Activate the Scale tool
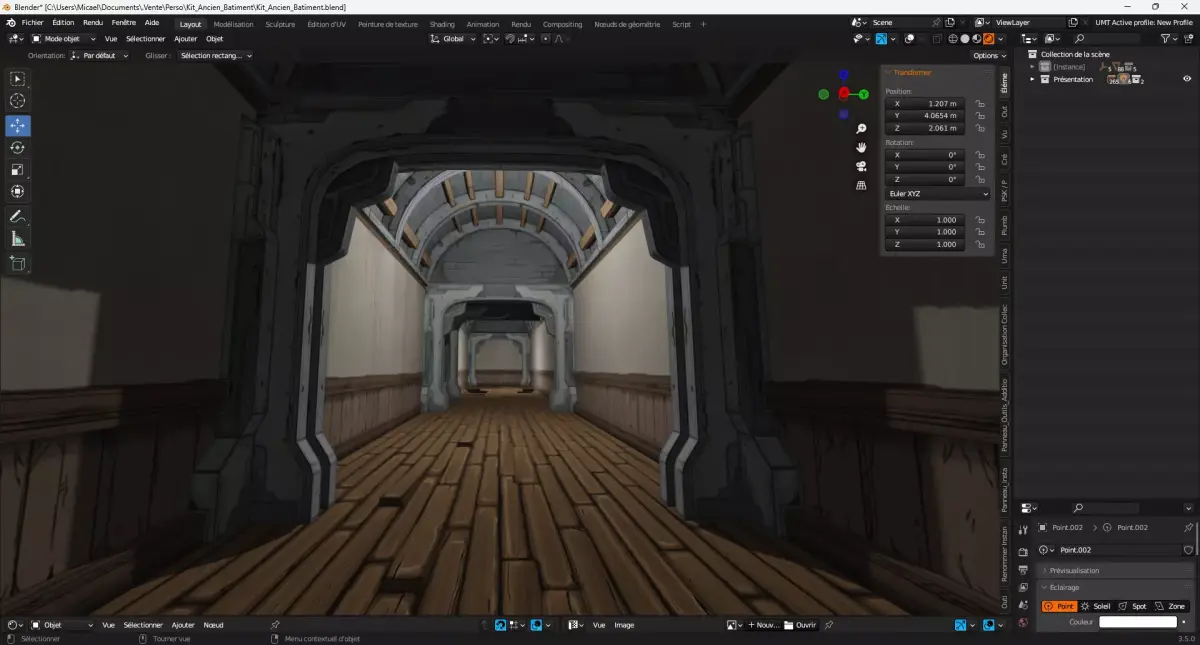 pyautogui.click(x=18, y=169)
